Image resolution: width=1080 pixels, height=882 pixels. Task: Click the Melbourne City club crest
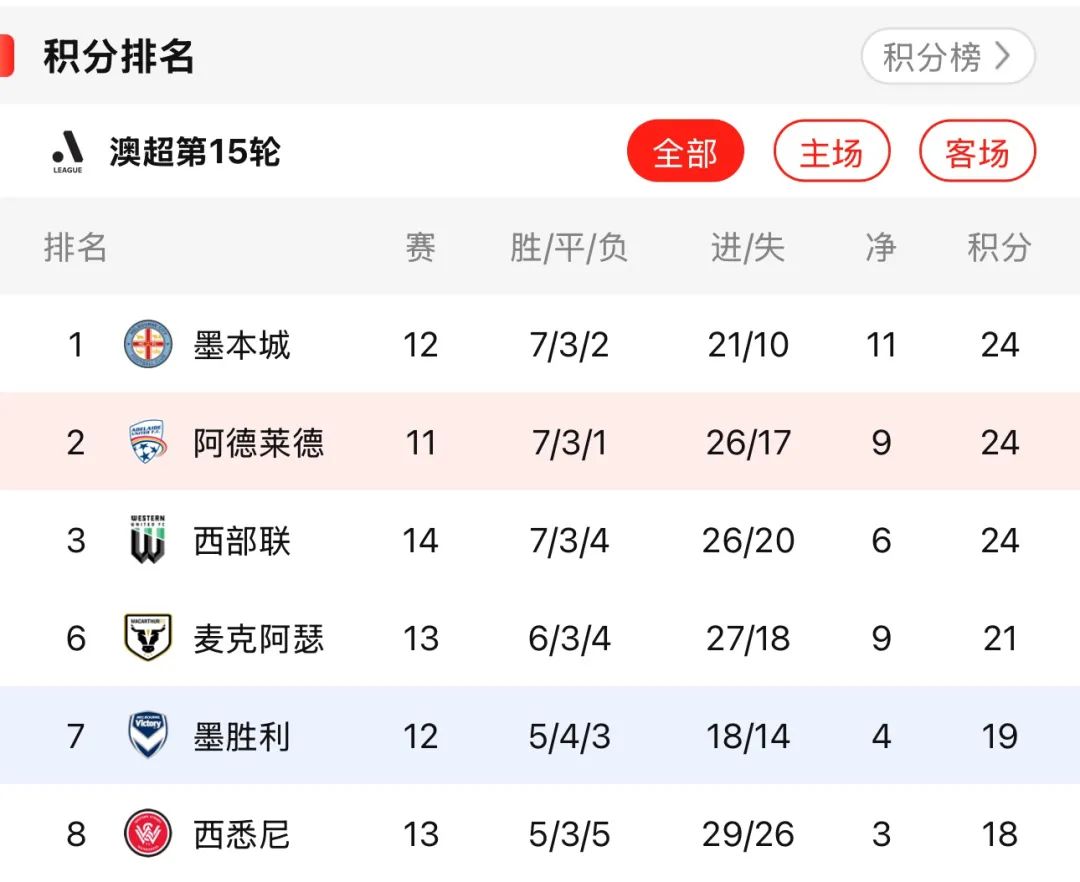[148, 344]
